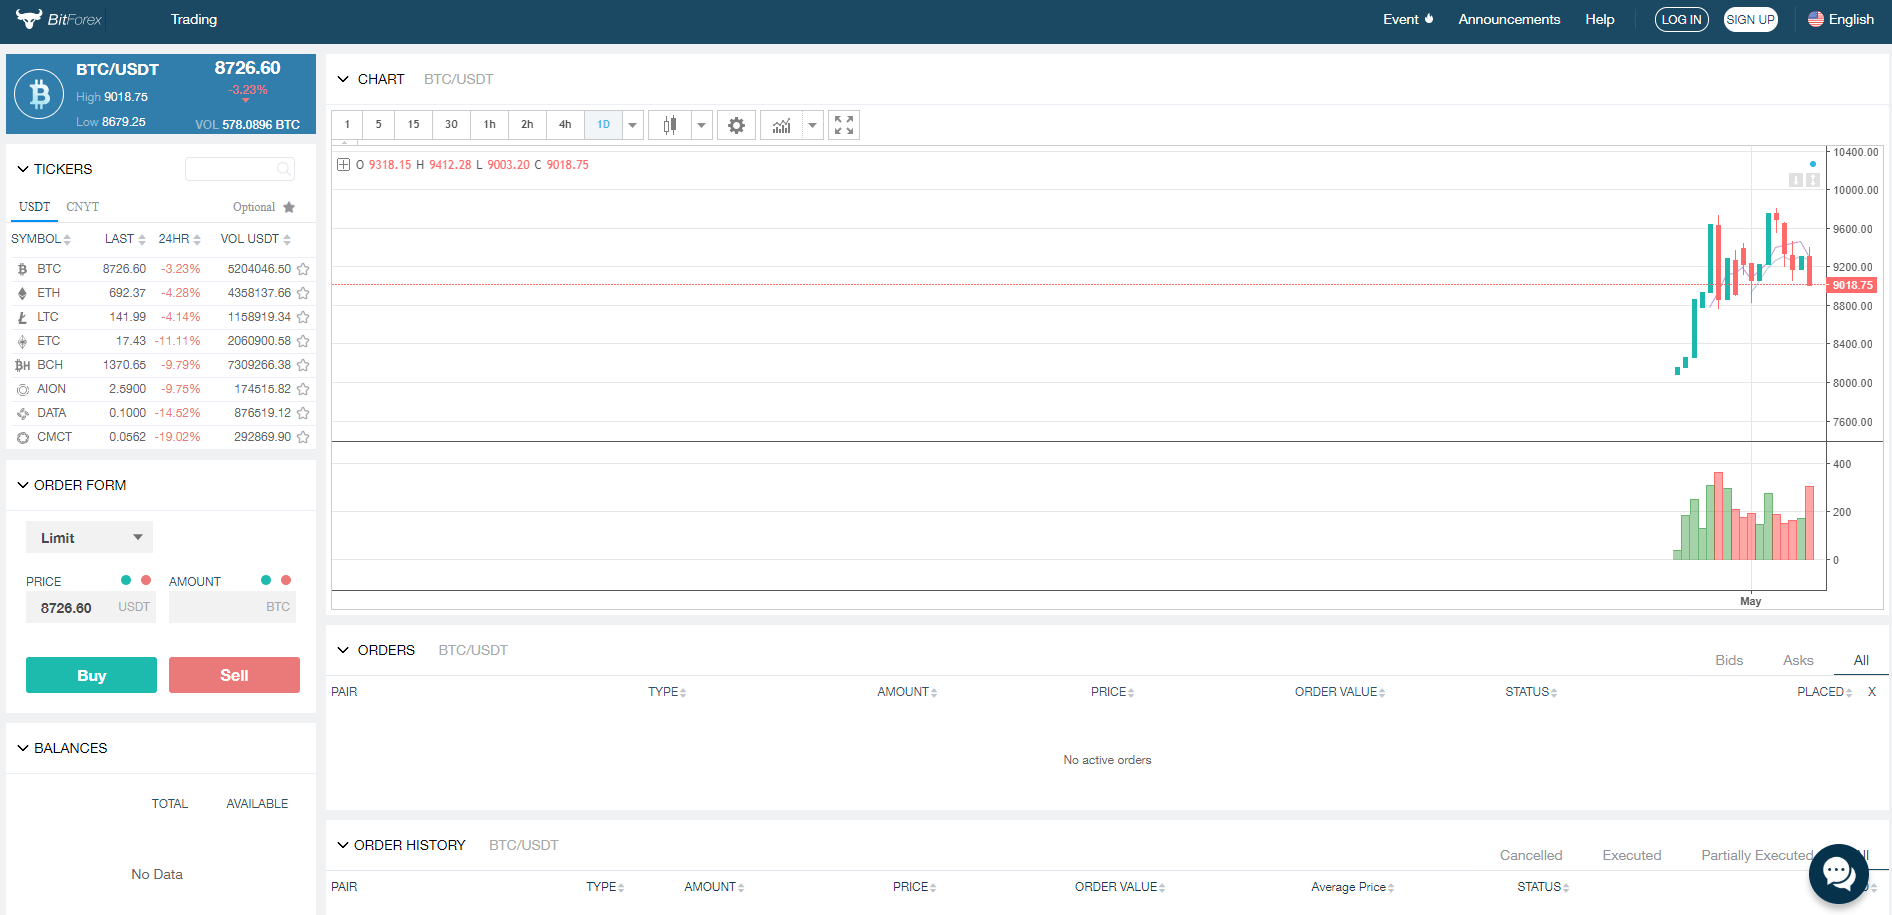Filter order history by Cancelled
This screenshot has width=1892, height=915.
(x=1531, y=855)
